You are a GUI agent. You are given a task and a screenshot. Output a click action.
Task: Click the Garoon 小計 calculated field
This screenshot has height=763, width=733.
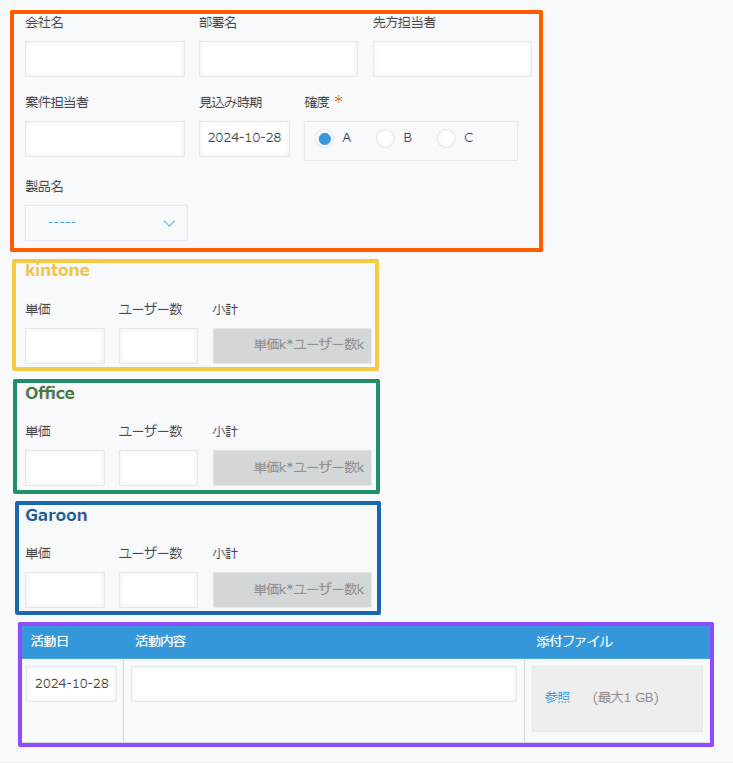[x=292, y=590]
